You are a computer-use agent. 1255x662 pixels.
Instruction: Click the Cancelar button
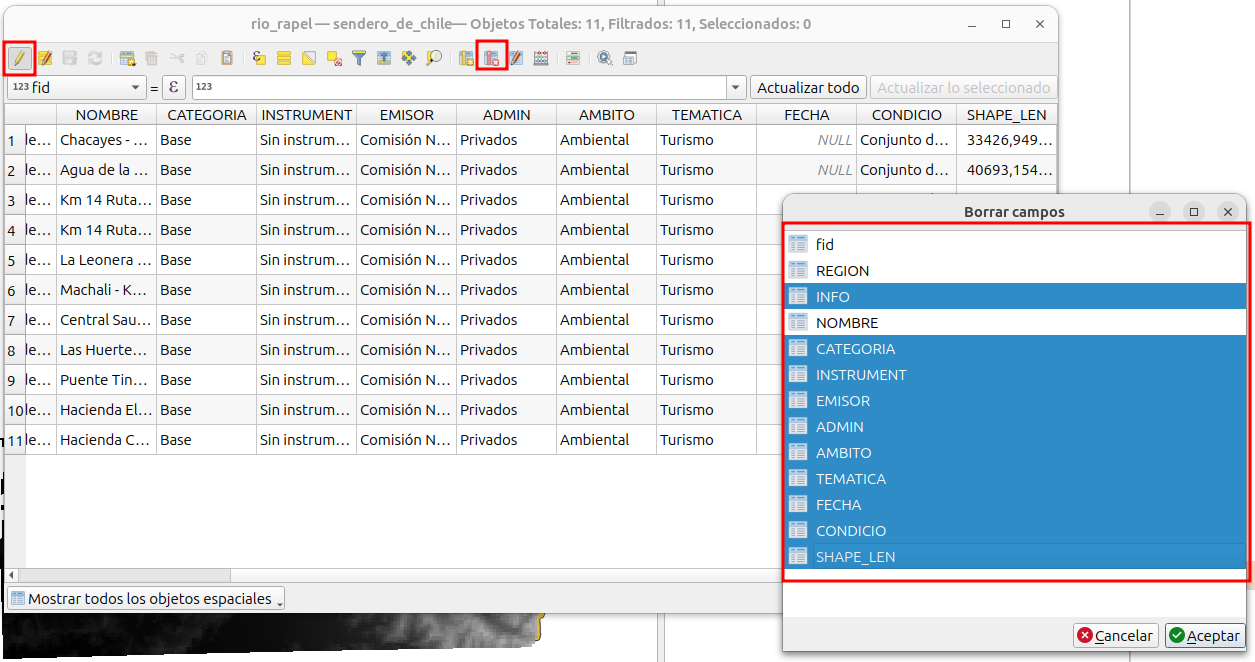[1115, 636]
